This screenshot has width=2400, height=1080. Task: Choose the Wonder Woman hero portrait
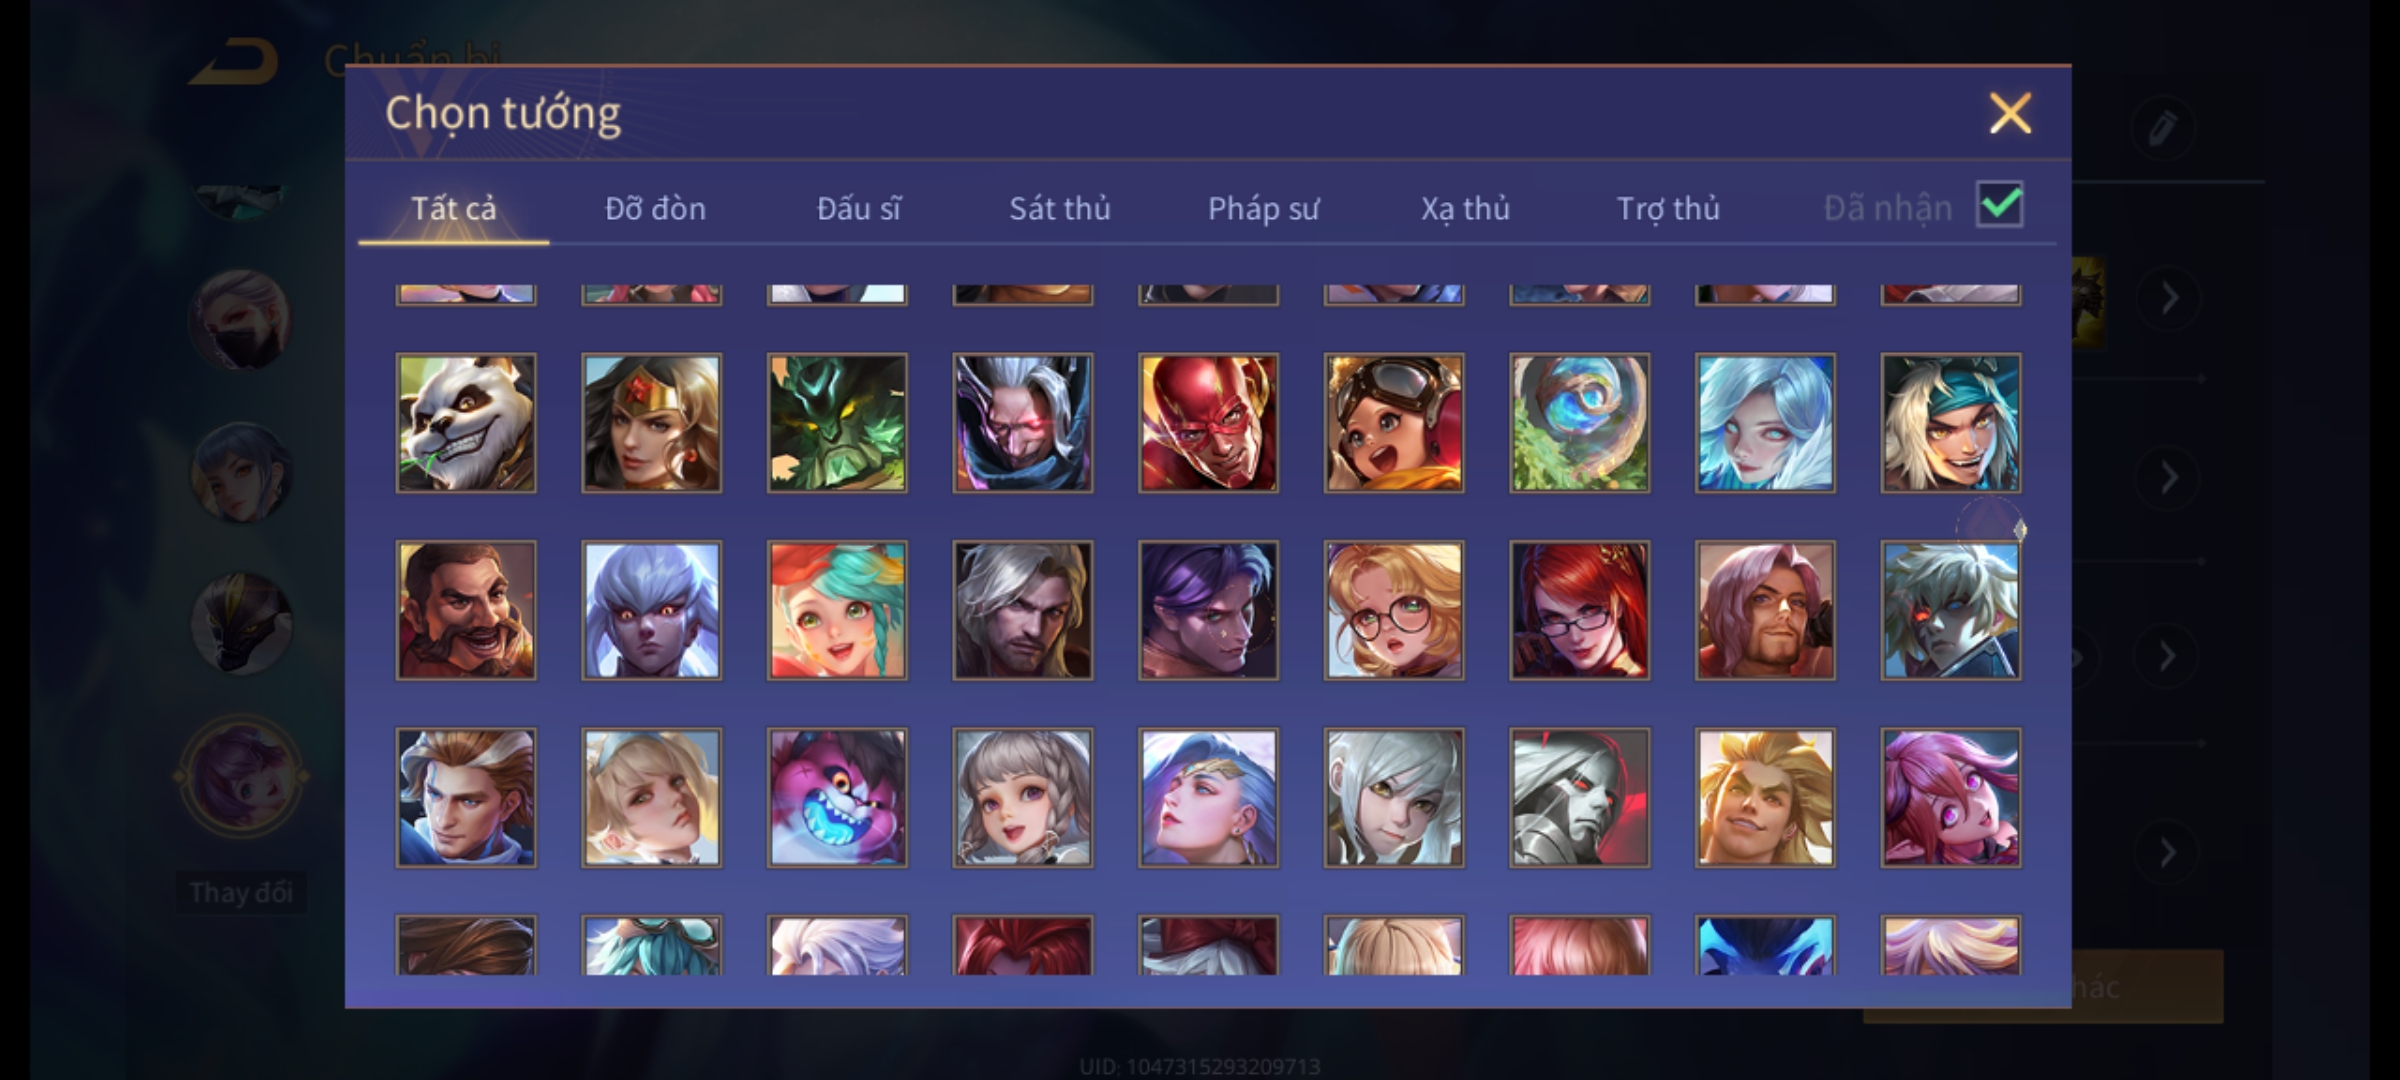(651, 423)
